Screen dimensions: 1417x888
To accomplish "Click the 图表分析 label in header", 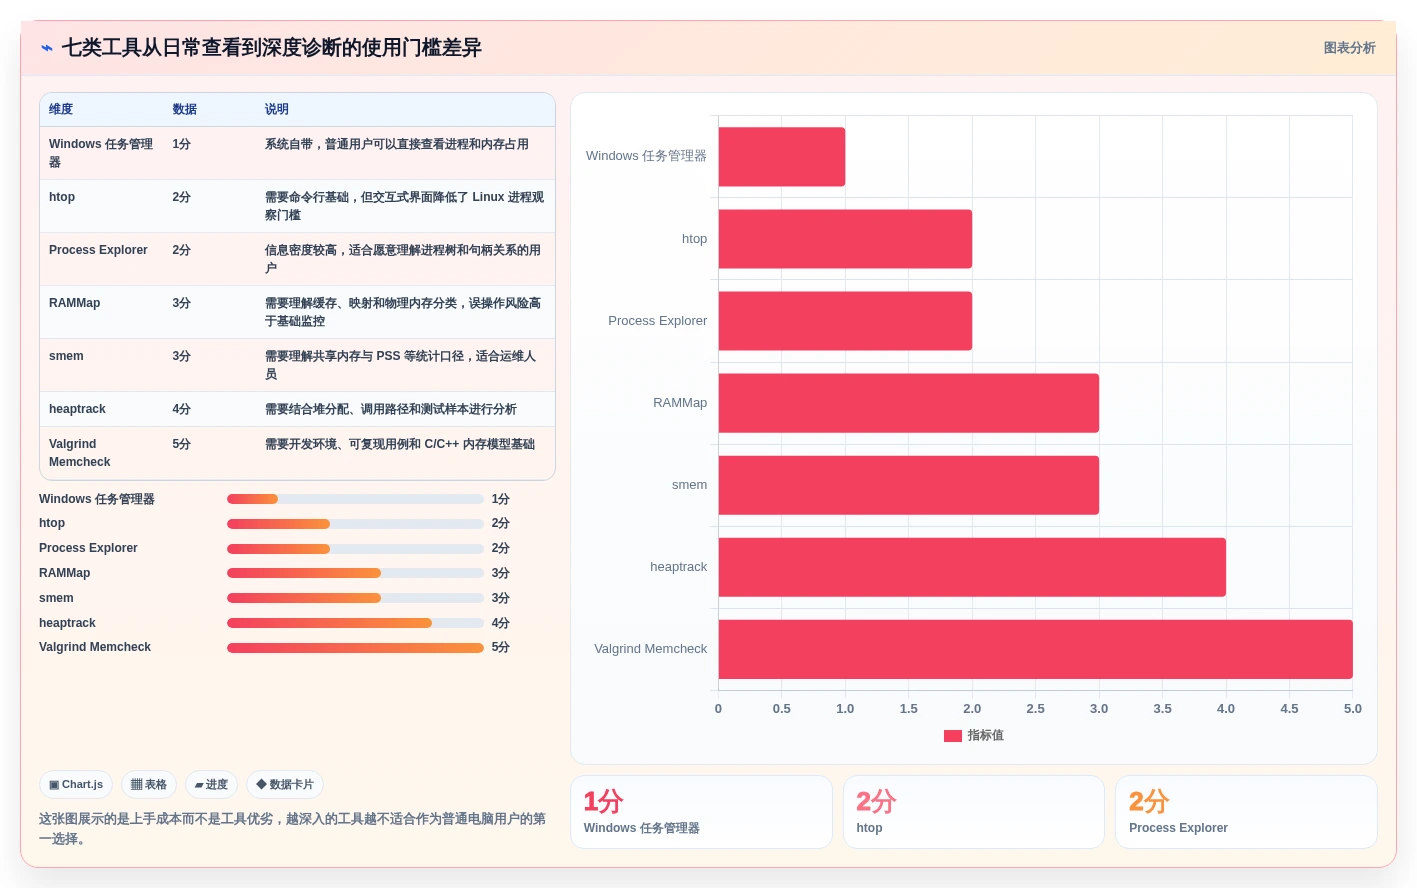I will pos(1349,48).
